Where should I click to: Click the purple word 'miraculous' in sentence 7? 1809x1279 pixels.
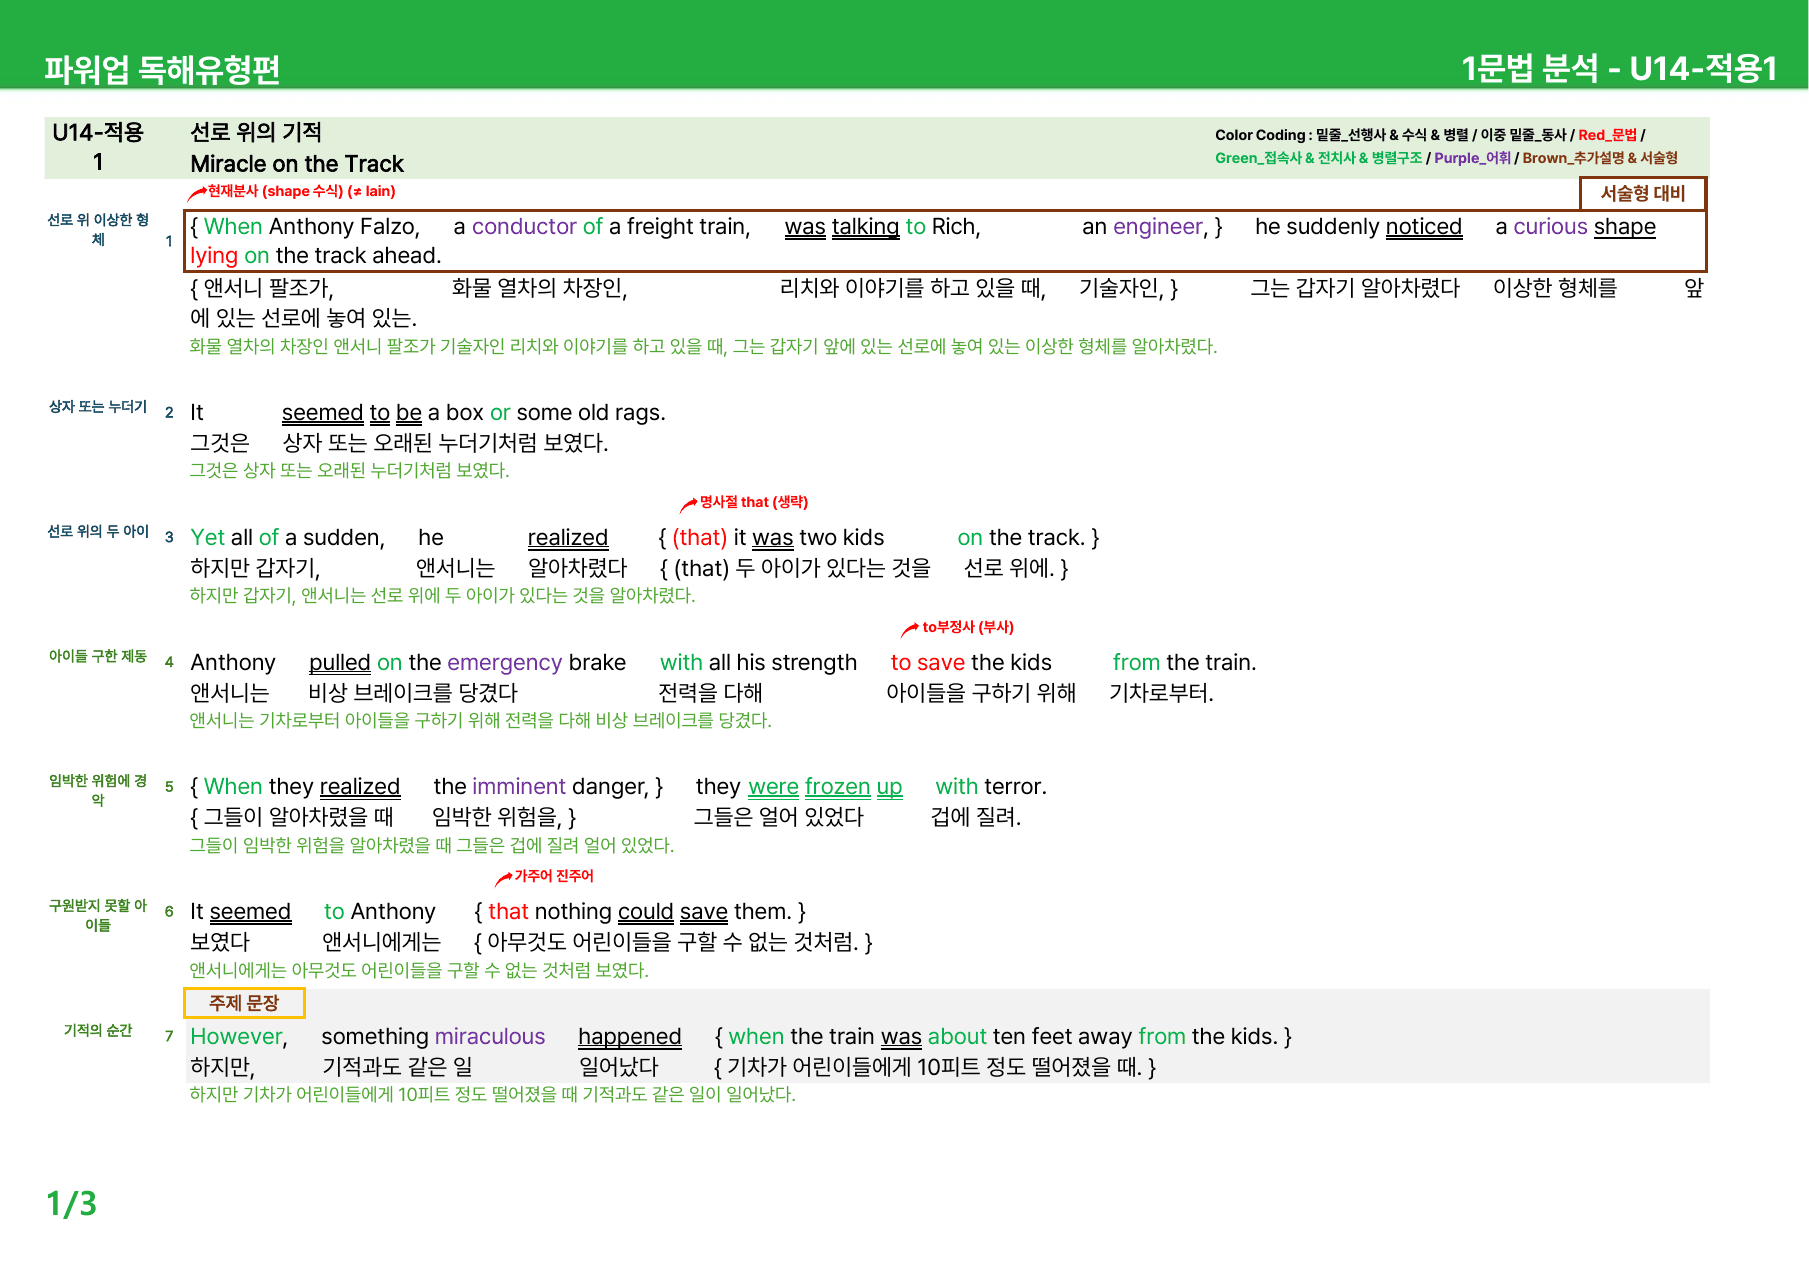pyautogui.click(x=490, y=1037)
